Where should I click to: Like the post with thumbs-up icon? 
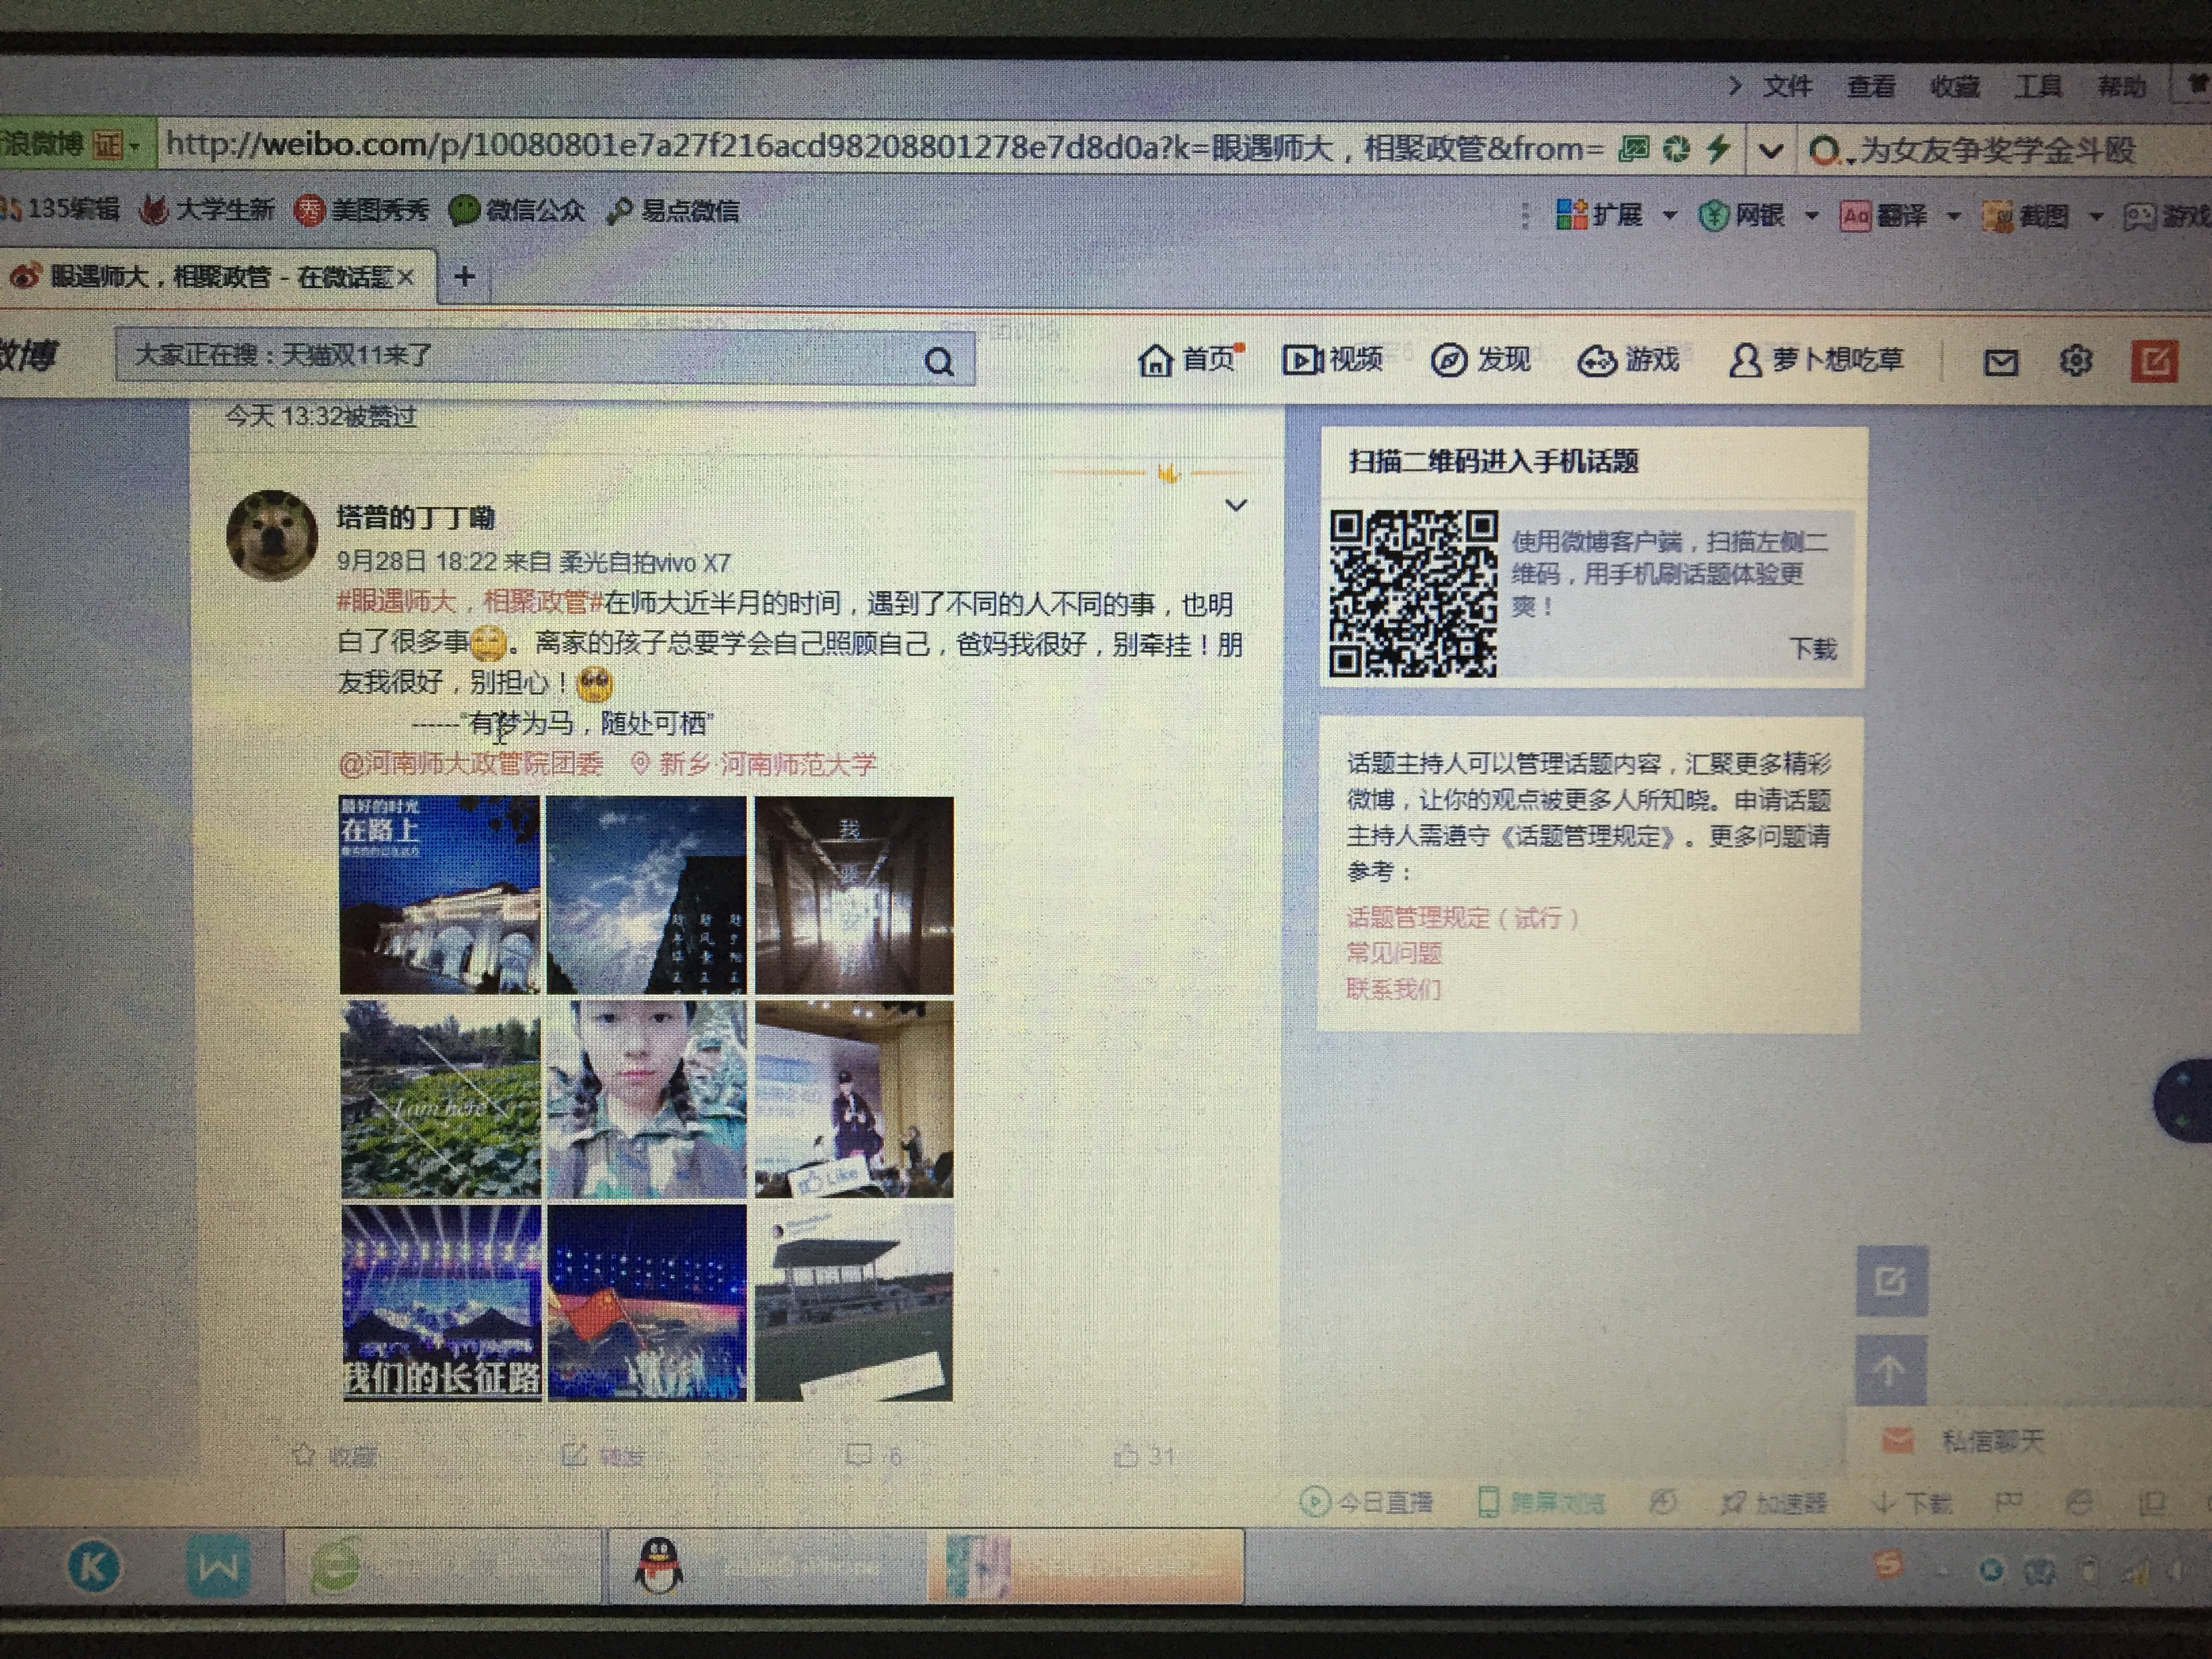(x=1127, y=1456)
